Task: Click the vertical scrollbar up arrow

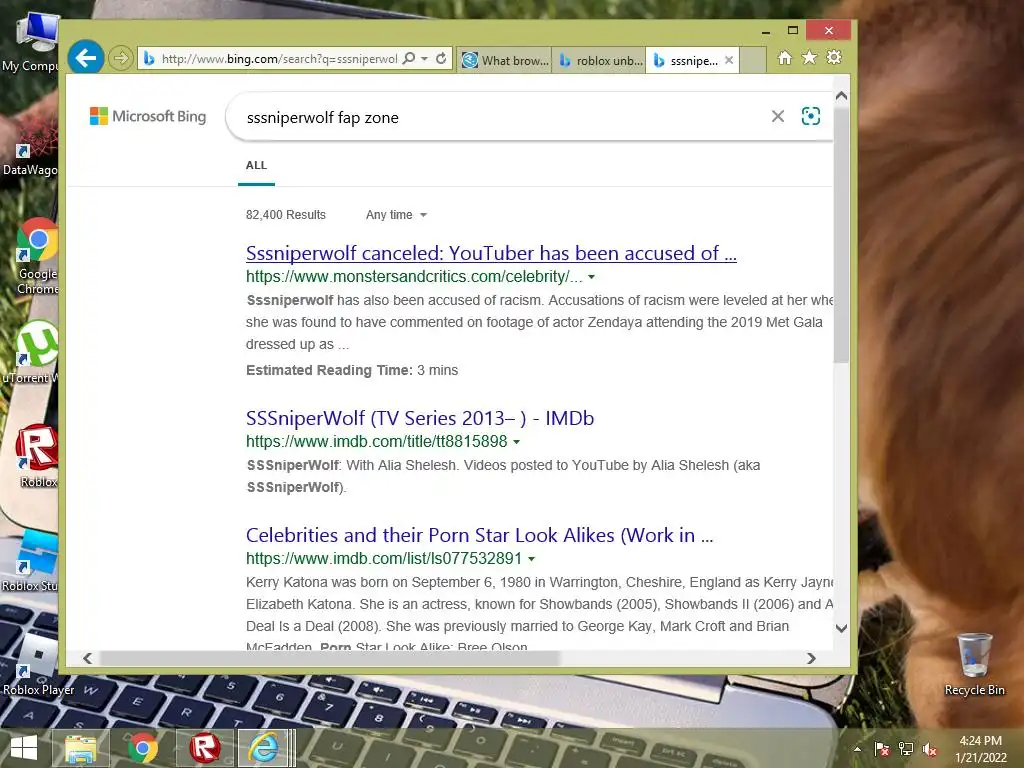Action: point(841,96)
